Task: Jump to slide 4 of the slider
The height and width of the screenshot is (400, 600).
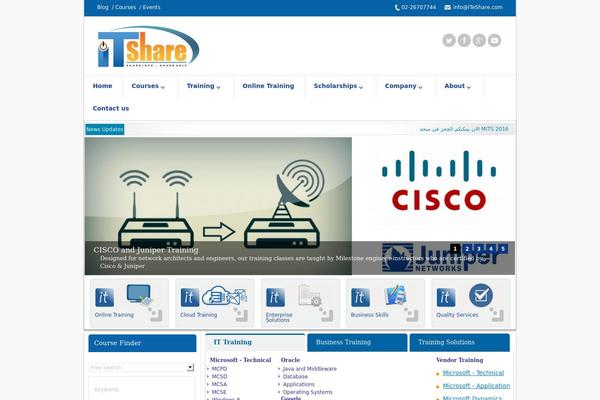Action: [x=491, y=249]
